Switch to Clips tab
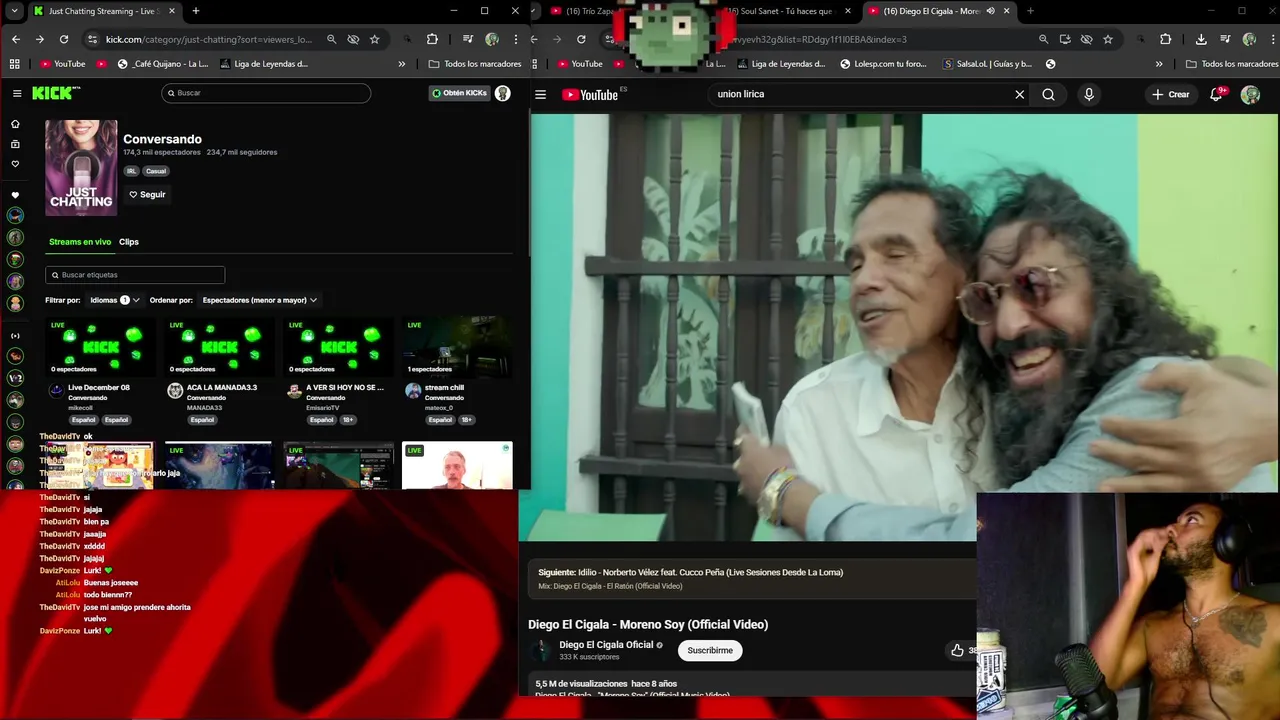1280x720 pixels. tap(129, 242)
